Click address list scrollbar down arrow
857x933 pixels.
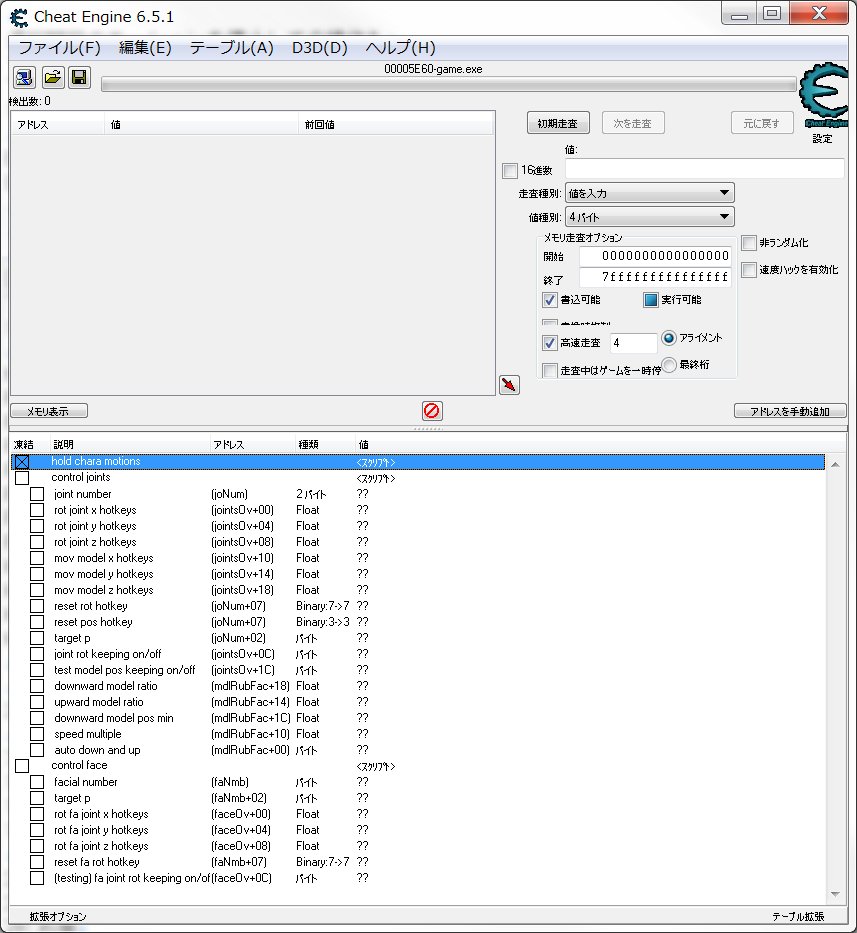coord(835,894)
